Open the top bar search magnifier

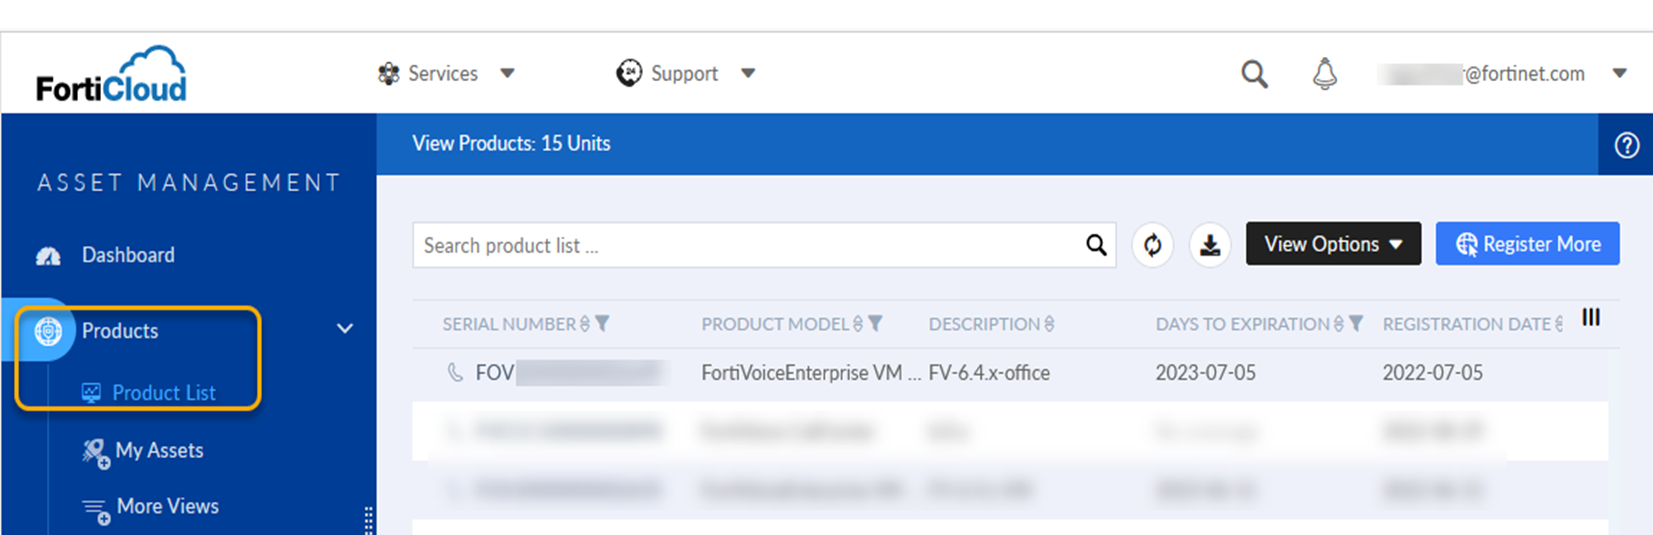(1254, 74)
